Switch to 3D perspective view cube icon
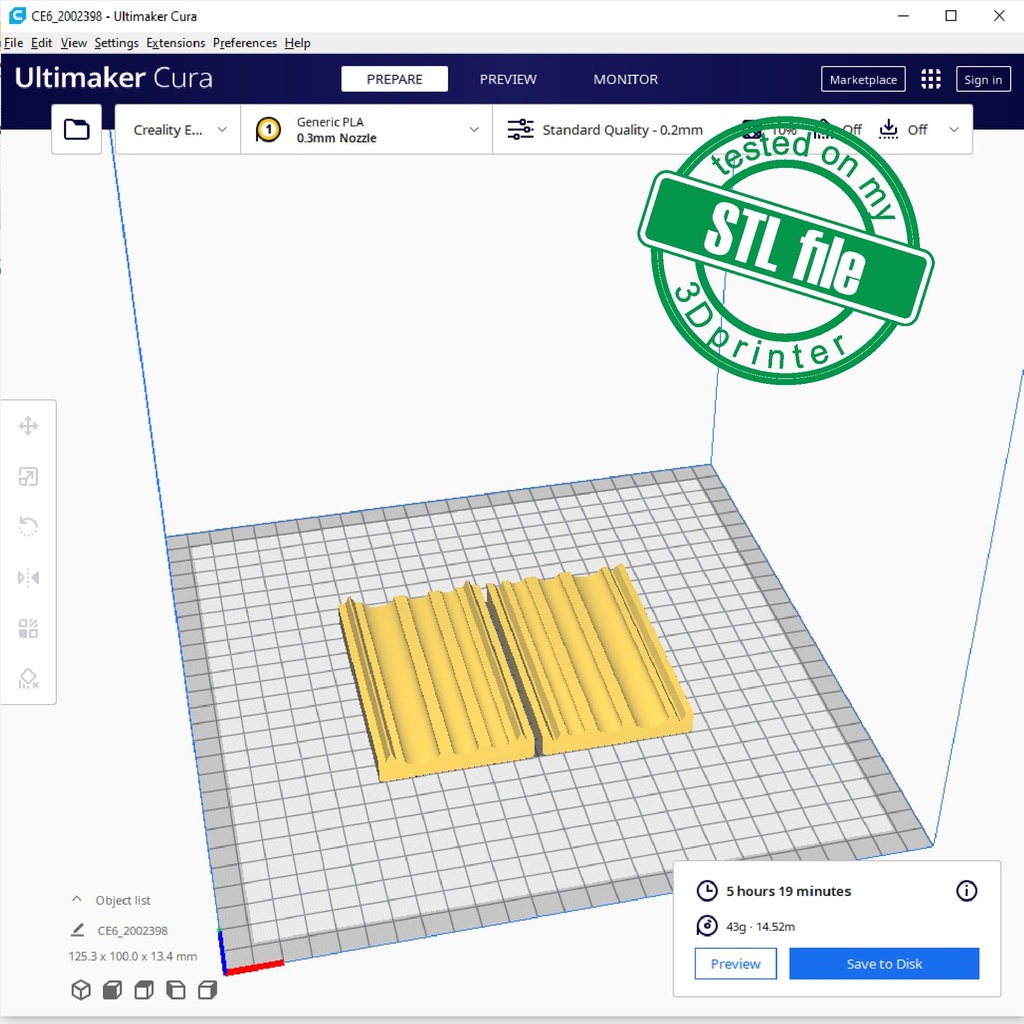The width and height of the screenshot is (1024, 1024). [81, 990]
